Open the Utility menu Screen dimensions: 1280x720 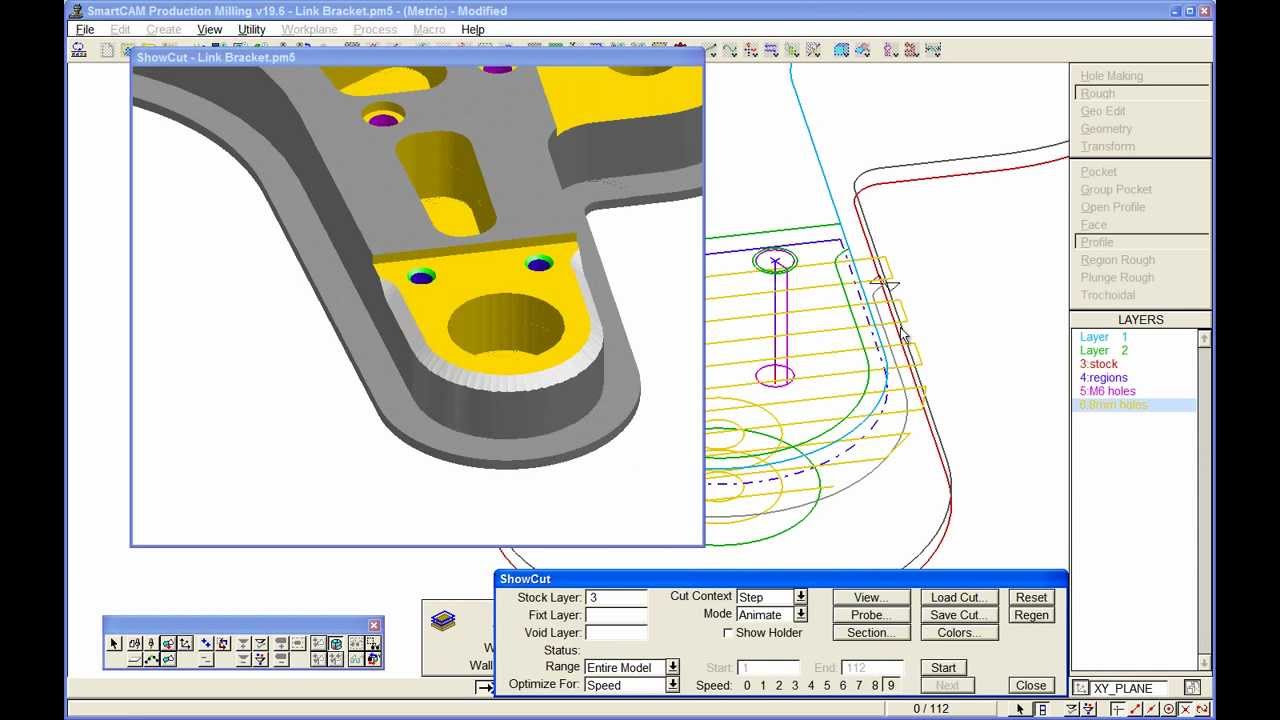pyautogui.click(x=251, y=30)
